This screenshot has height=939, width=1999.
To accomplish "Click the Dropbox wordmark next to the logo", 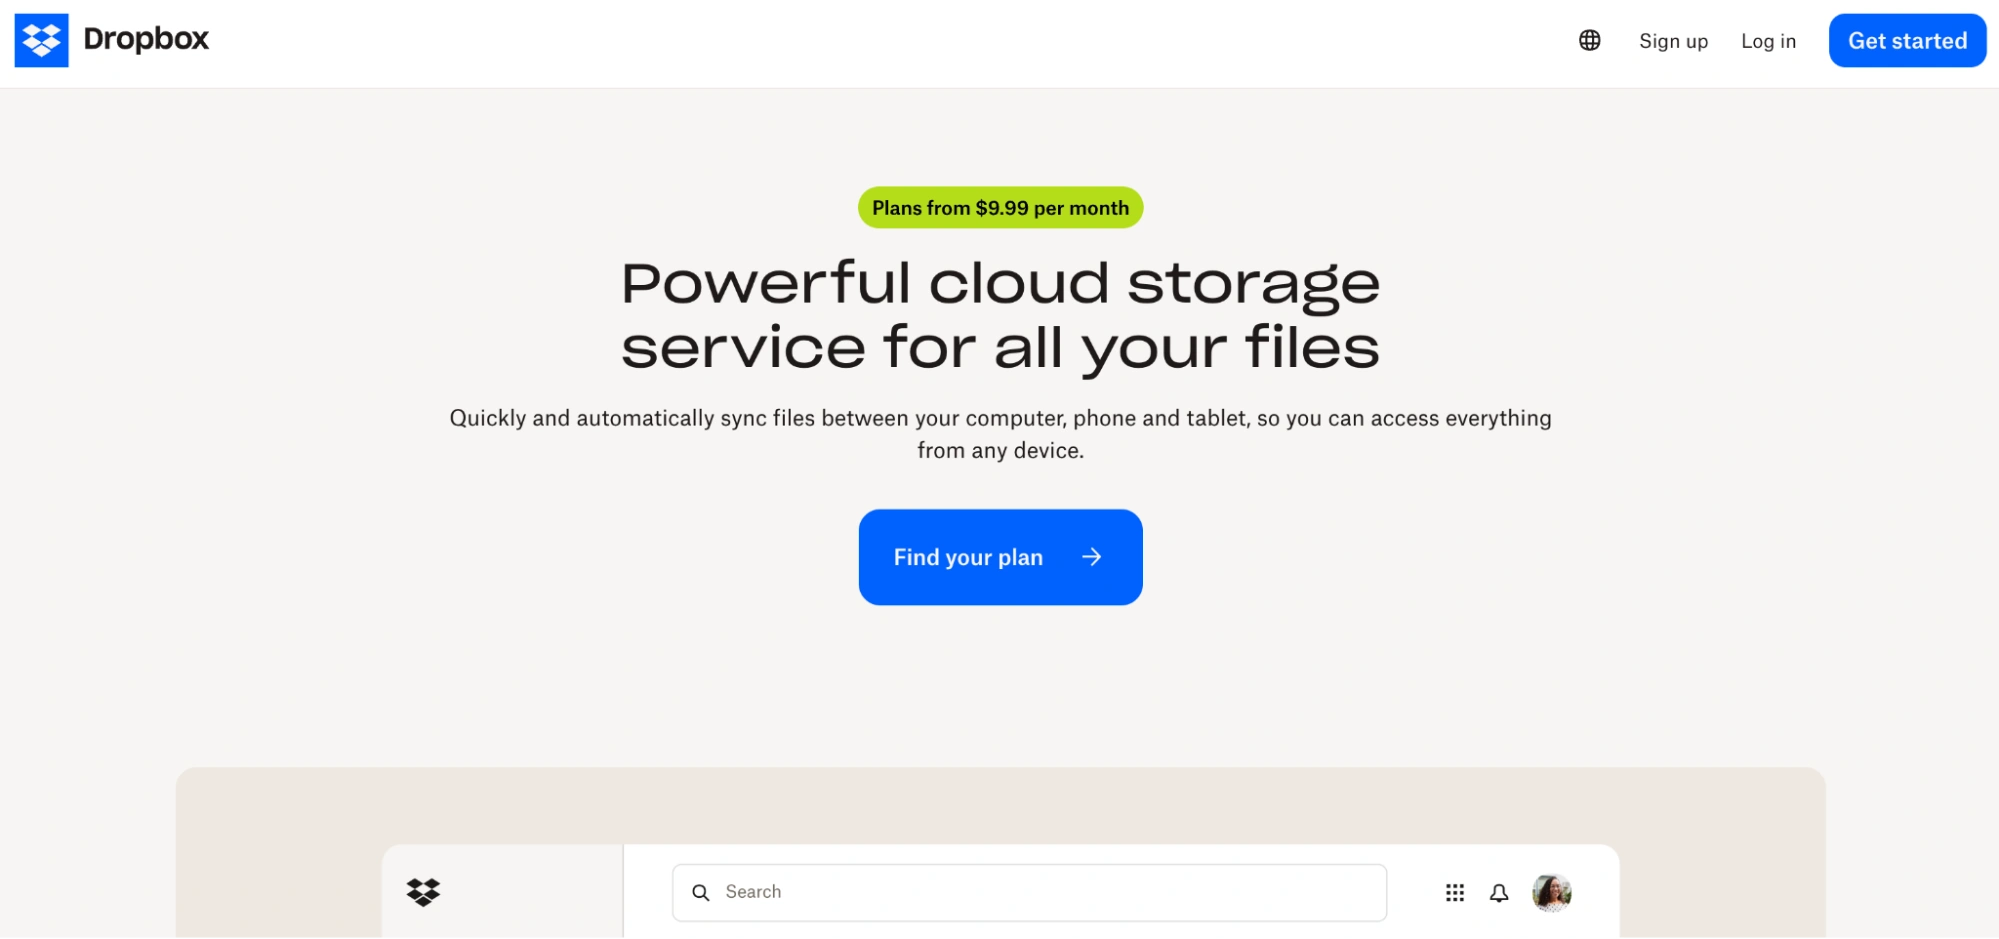I will [x=146, y=40].
